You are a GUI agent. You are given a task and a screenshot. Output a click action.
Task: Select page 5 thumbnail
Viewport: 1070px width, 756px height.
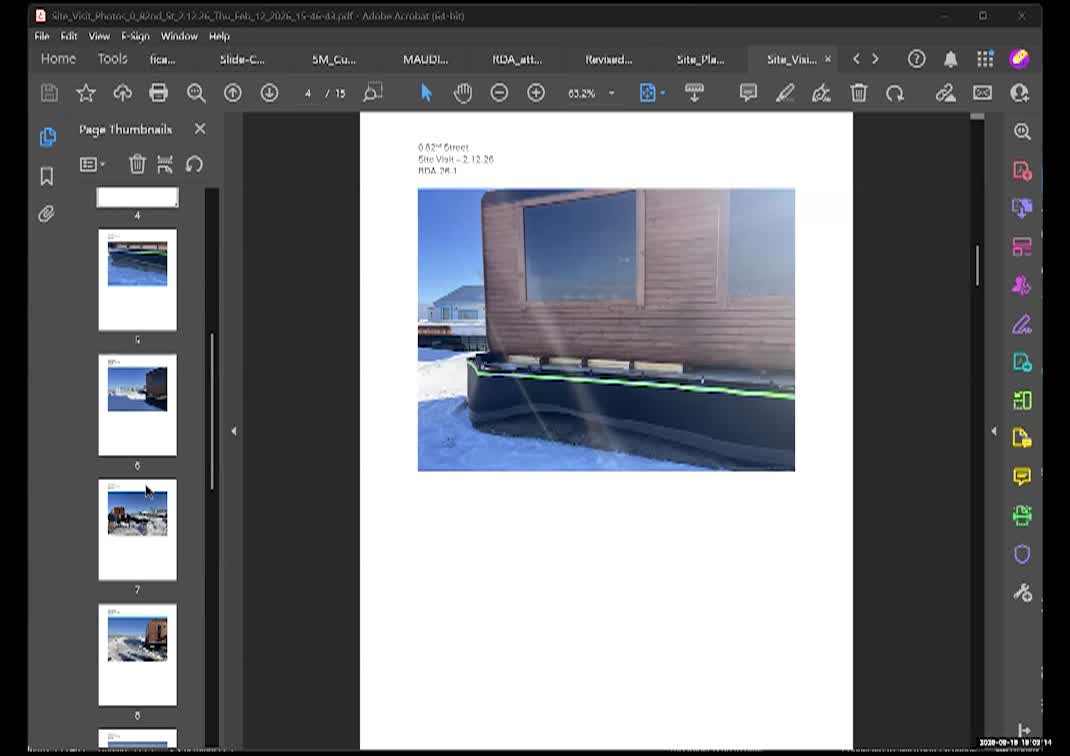coord(137,280)
